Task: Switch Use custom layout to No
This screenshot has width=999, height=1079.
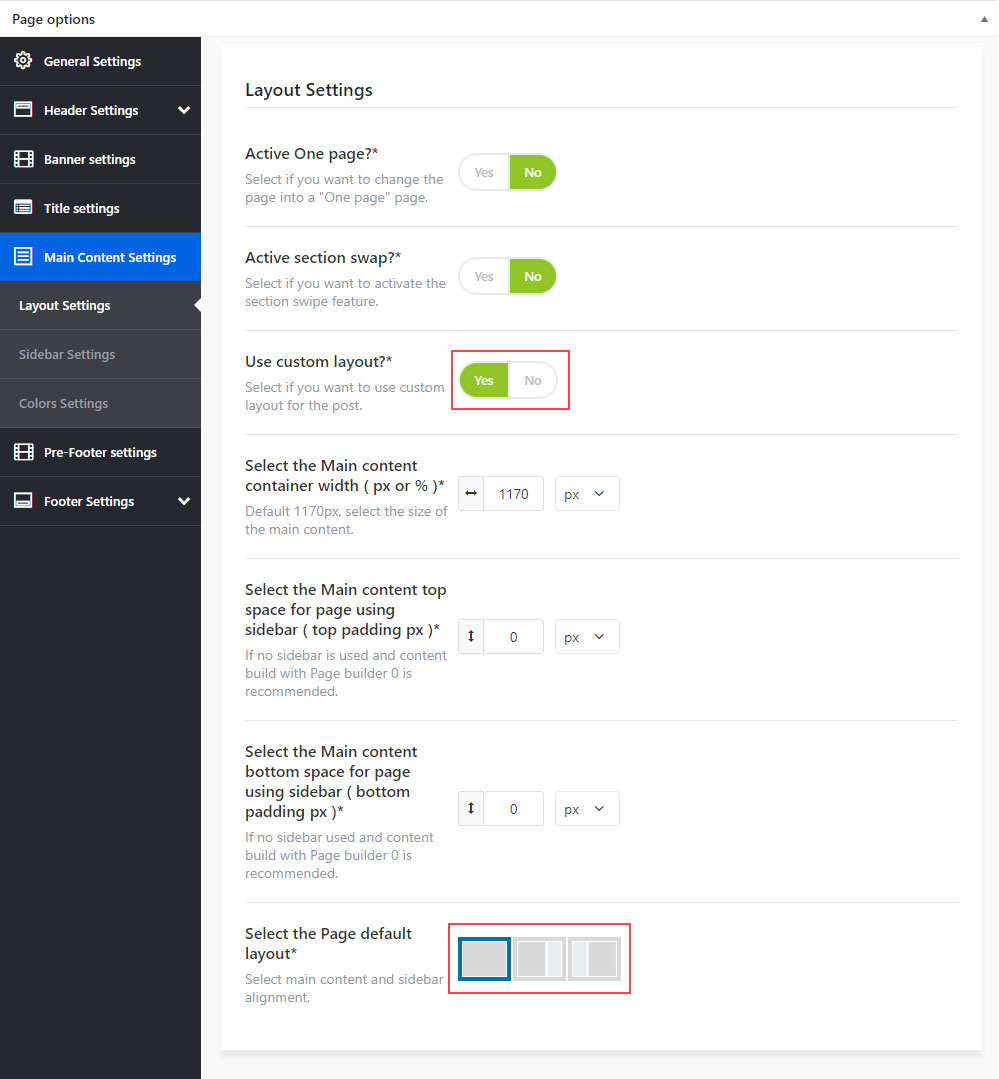Action: (533, 380)
